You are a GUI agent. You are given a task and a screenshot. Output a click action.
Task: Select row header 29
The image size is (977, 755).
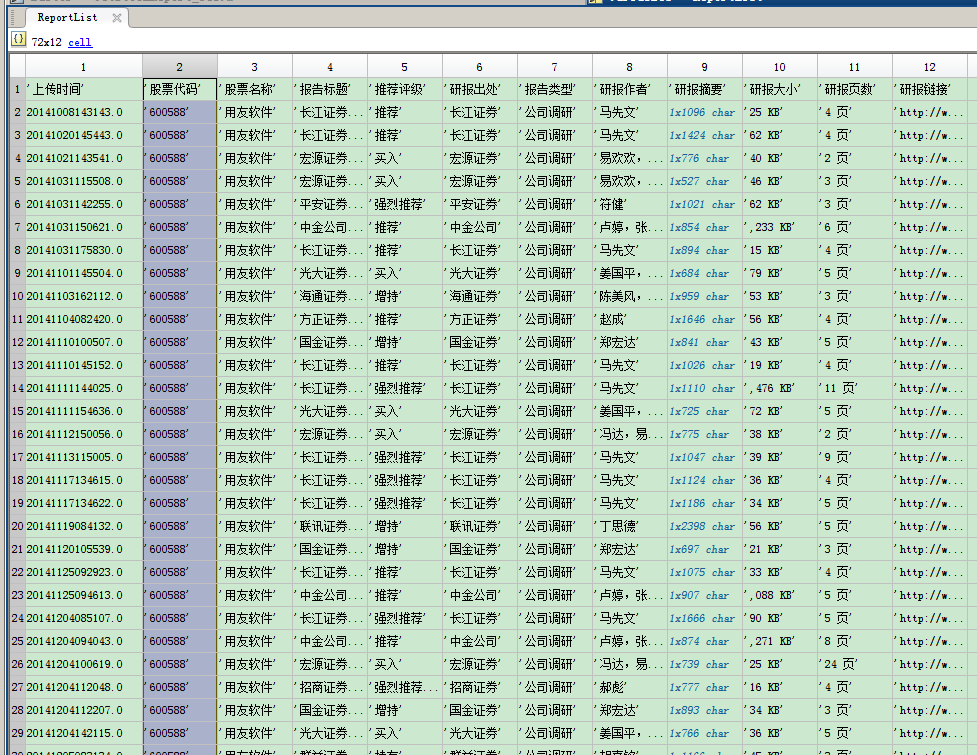pos(17,733)
